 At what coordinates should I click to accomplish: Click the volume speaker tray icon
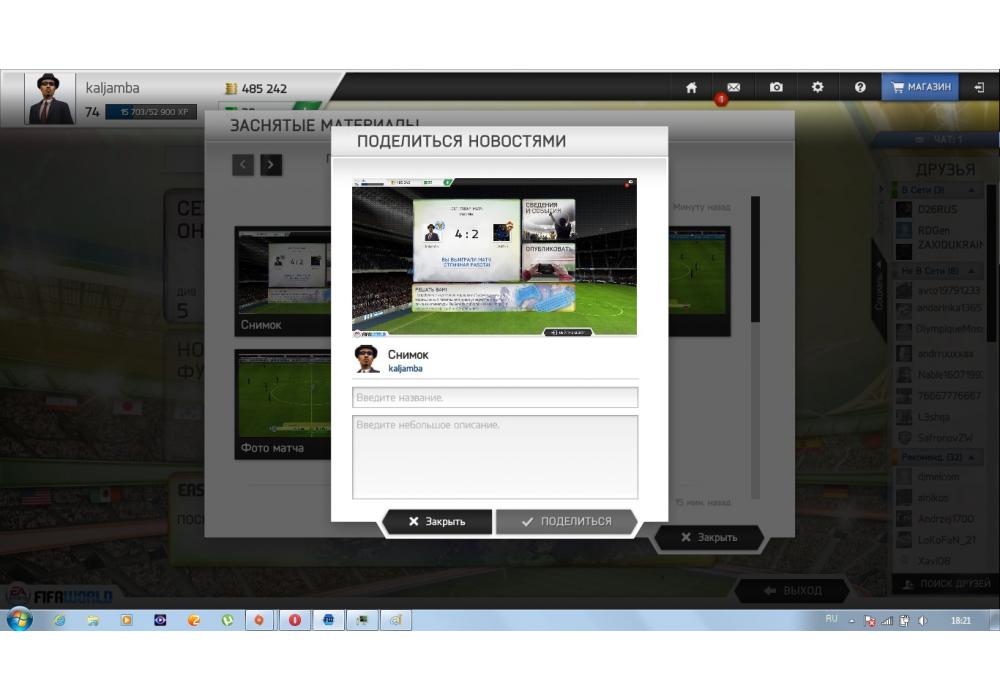point(922,620)
